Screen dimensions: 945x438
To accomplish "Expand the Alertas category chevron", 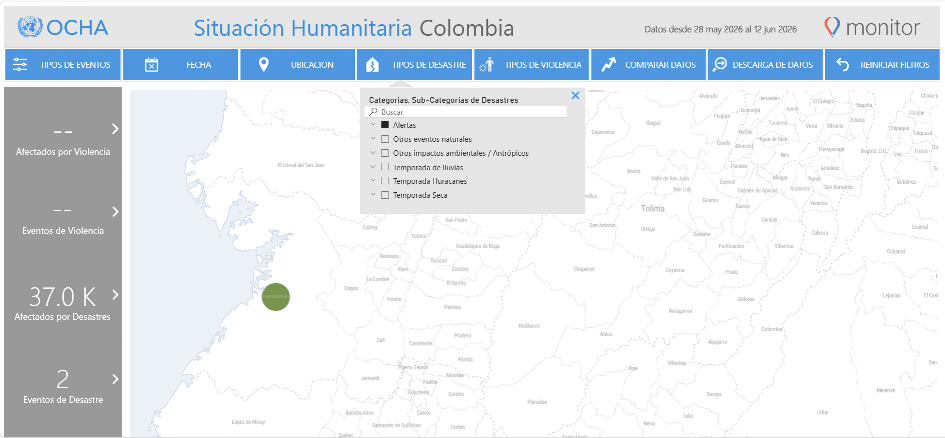I will click(x=373, y=125).
